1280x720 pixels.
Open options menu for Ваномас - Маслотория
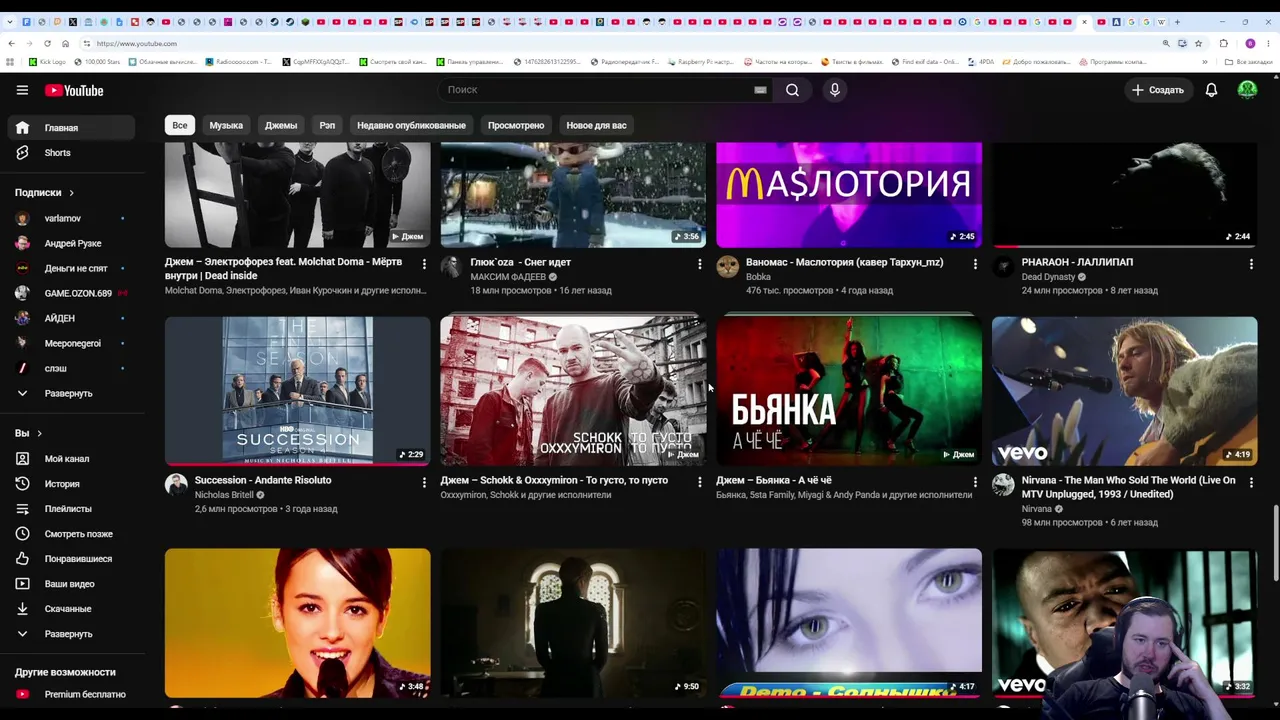(x=975, y=264)
